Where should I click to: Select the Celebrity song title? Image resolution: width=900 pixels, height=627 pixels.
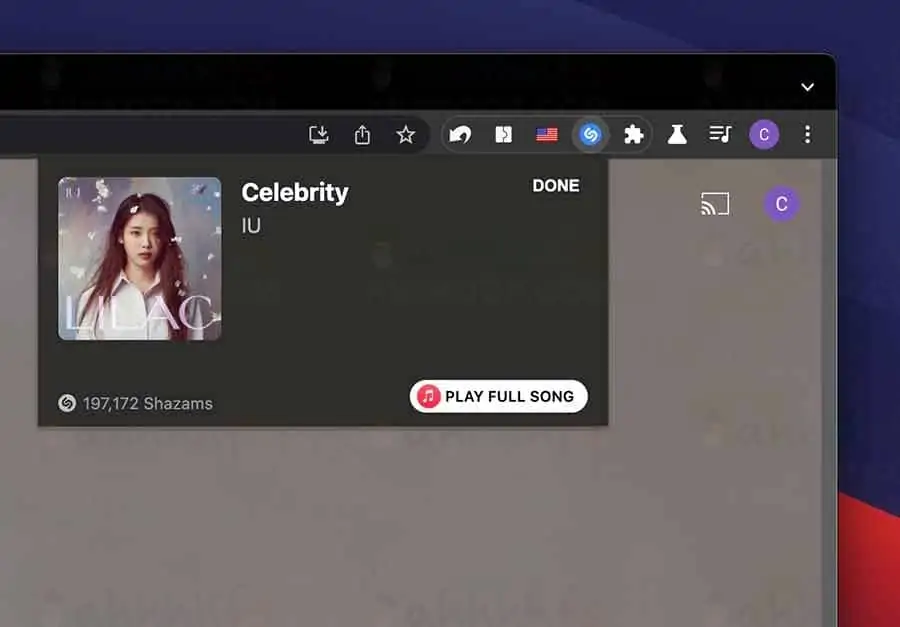coord(294,192)
